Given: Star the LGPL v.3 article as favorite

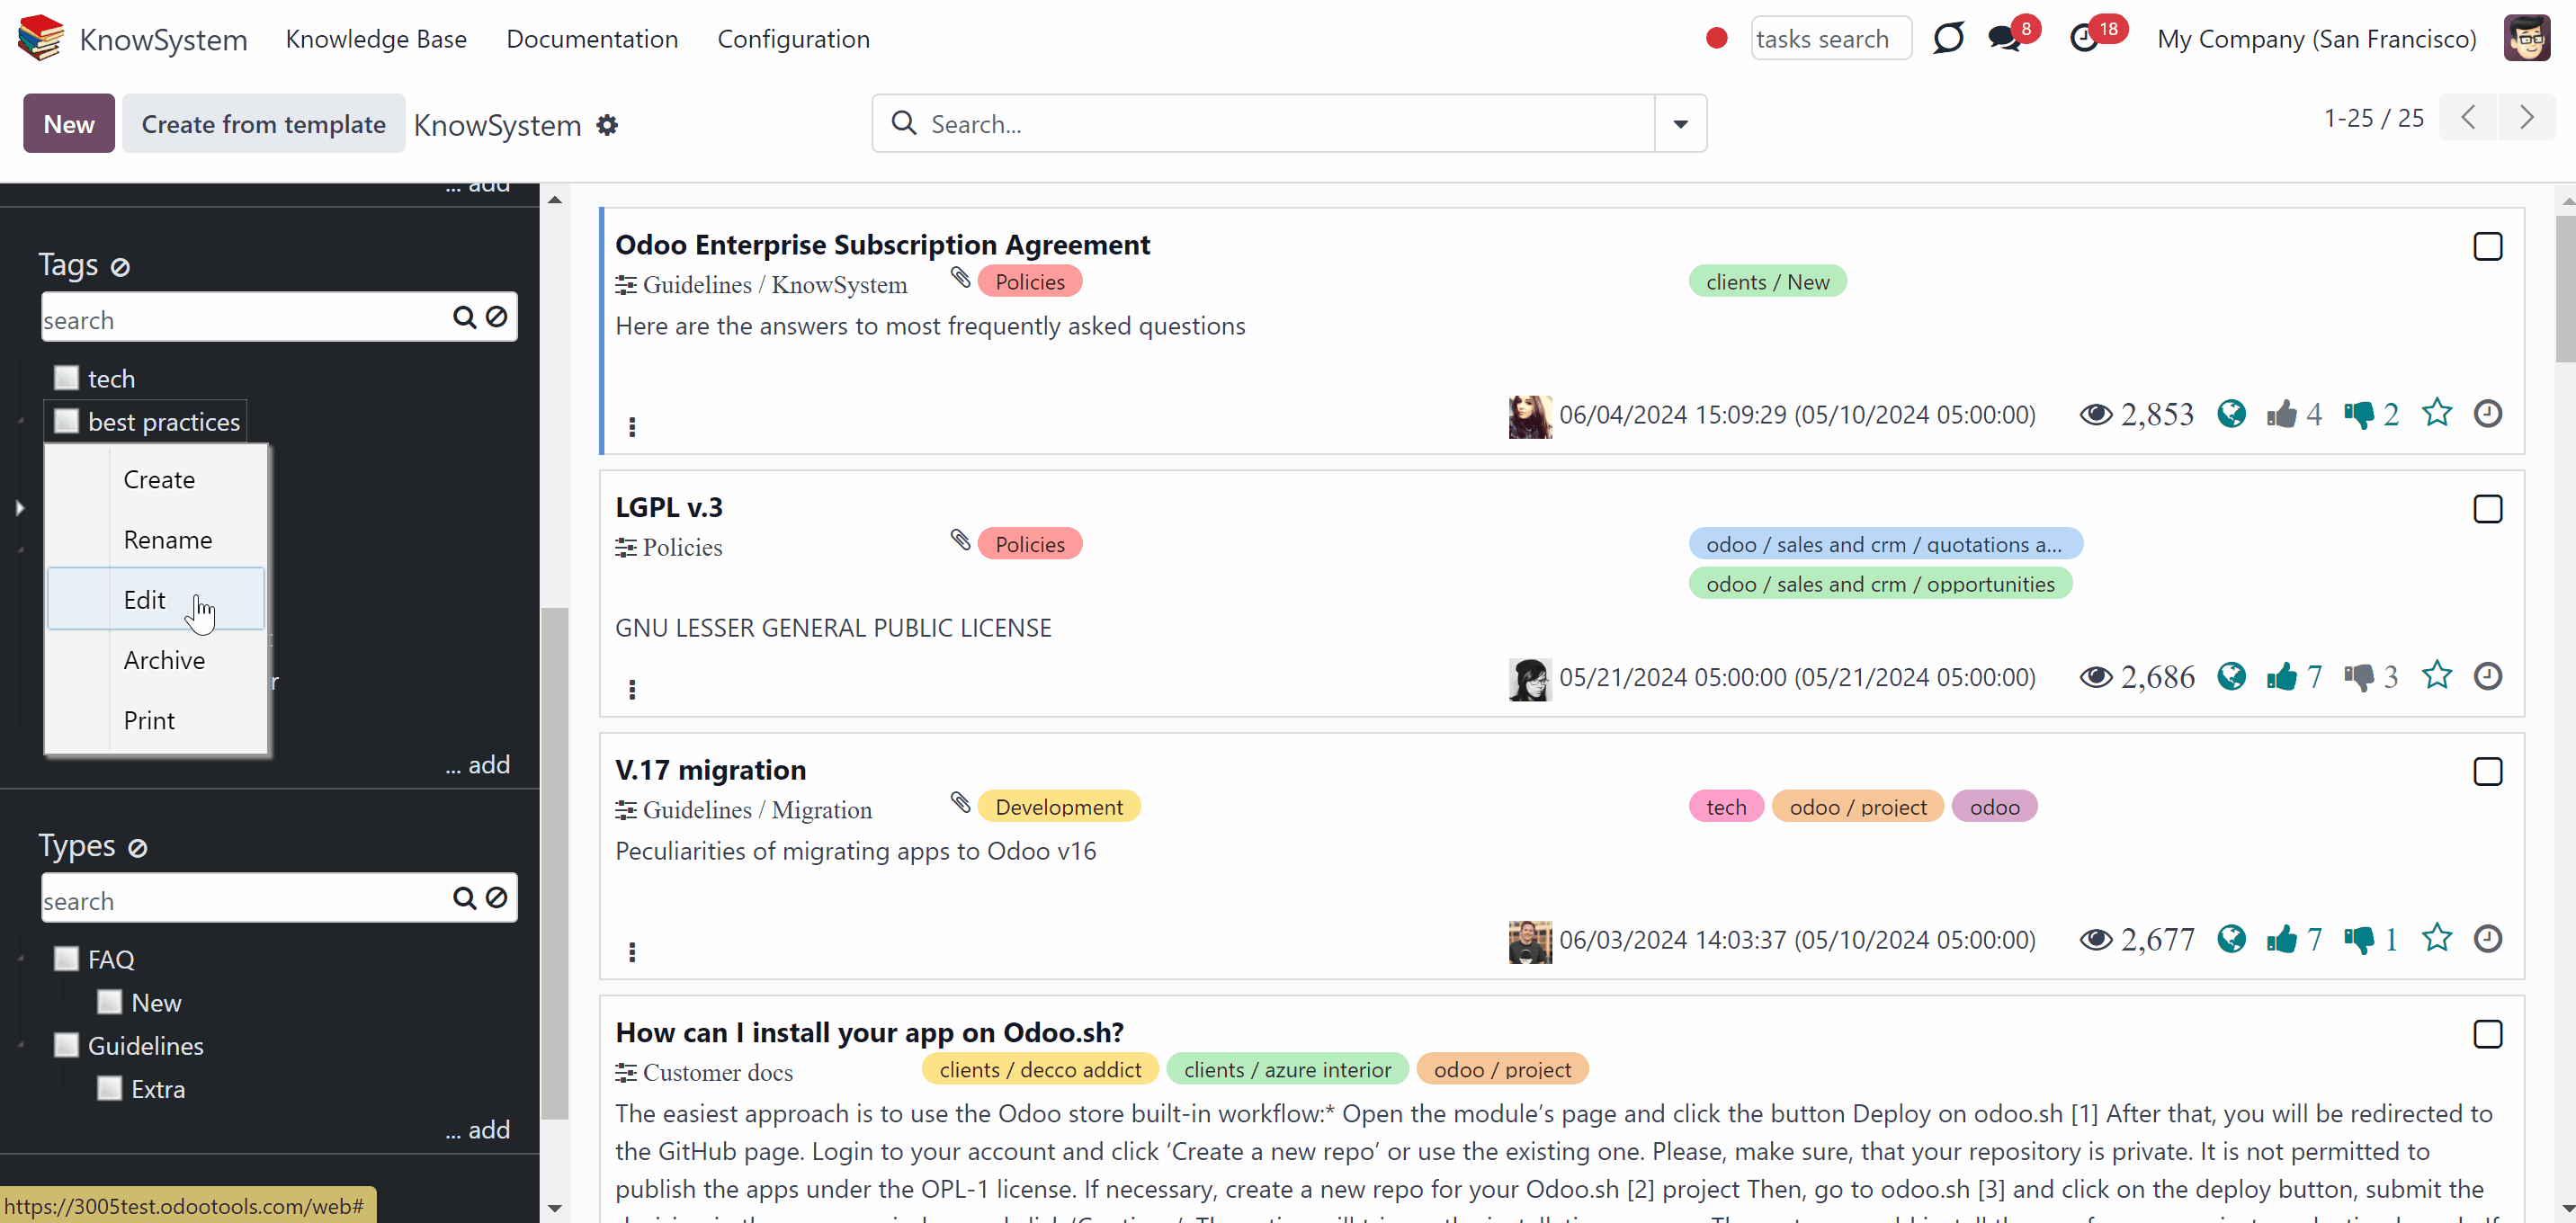Looking at the screenshot, I should pyautogui.click(x=2437, y=676).
